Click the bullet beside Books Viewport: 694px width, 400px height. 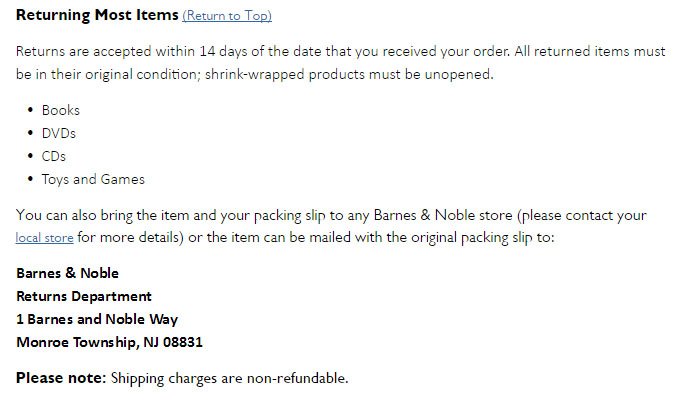30,110
